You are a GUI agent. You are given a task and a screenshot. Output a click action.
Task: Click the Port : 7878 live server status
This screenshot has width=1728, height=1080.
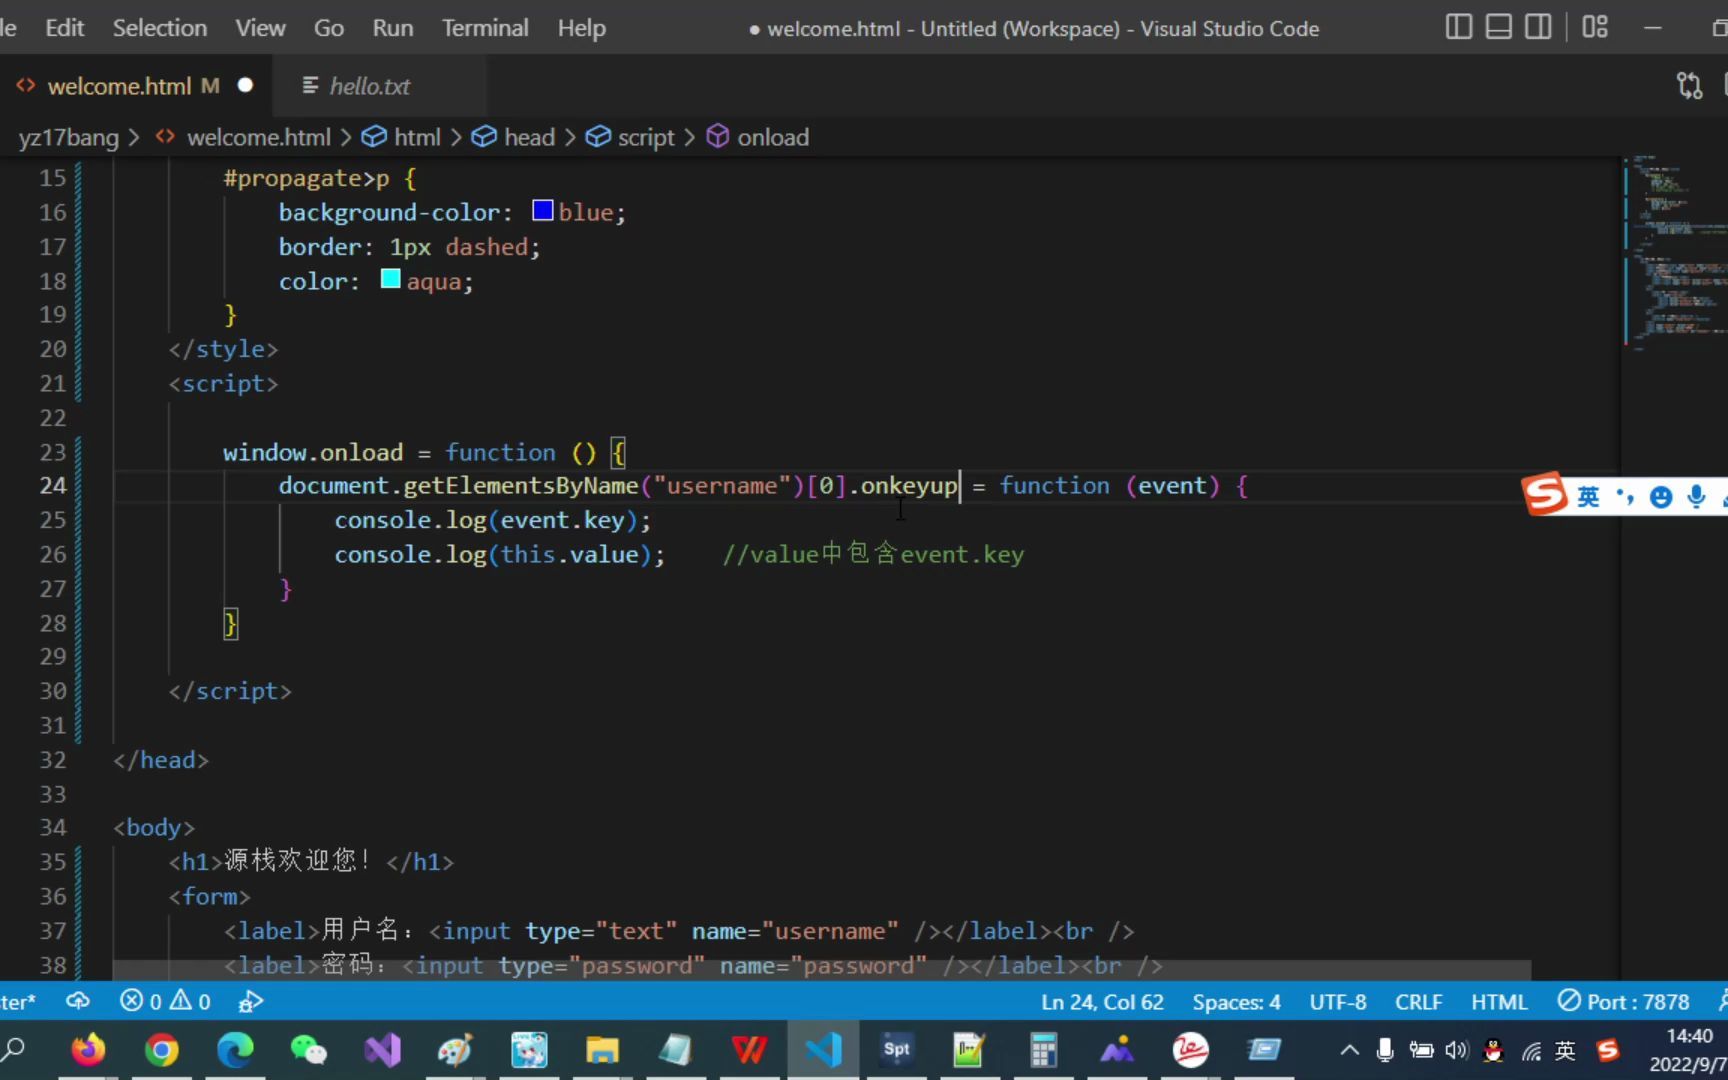click(1624, 1001)
